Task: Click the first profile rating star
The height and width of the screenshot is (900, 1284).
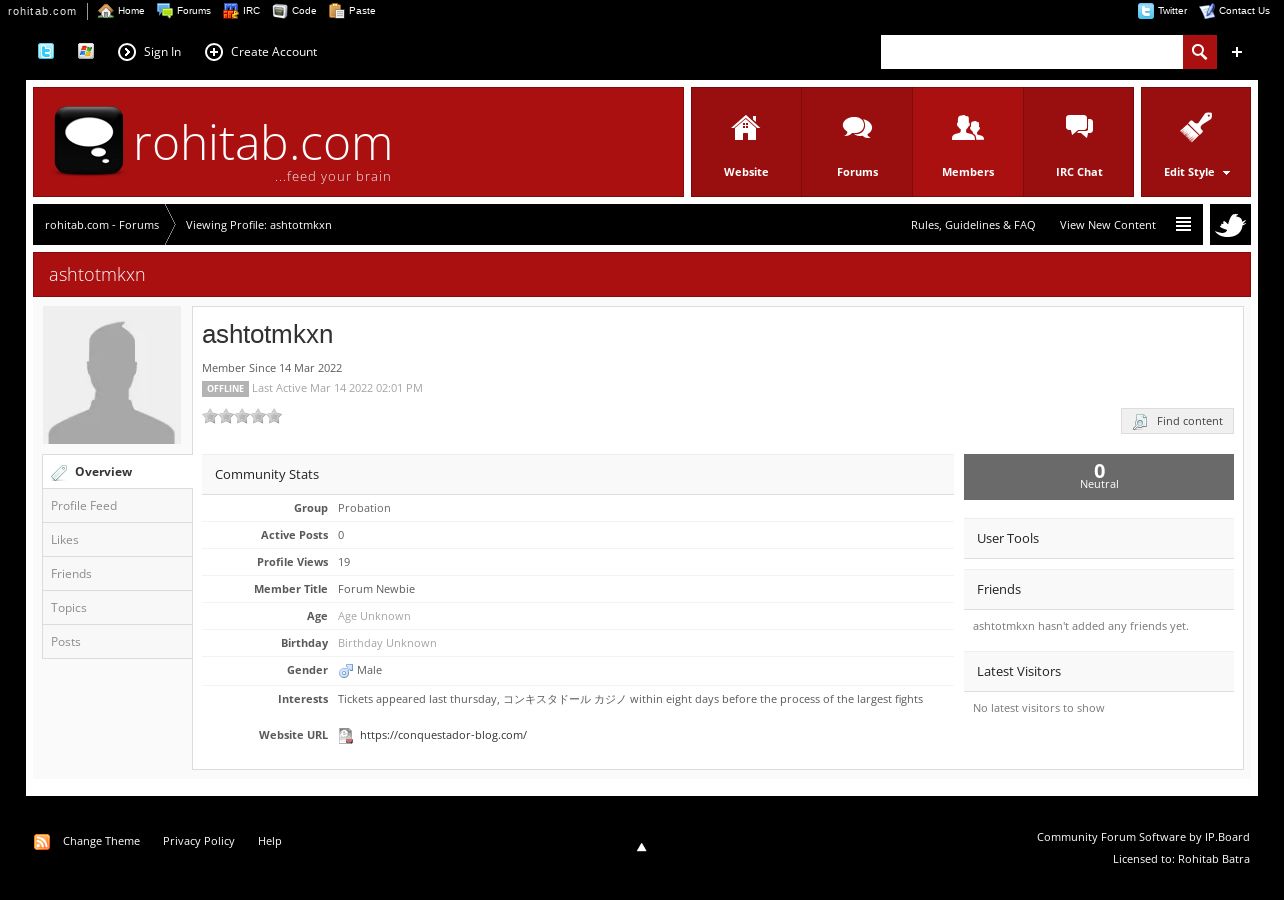Action: point(210,416)
